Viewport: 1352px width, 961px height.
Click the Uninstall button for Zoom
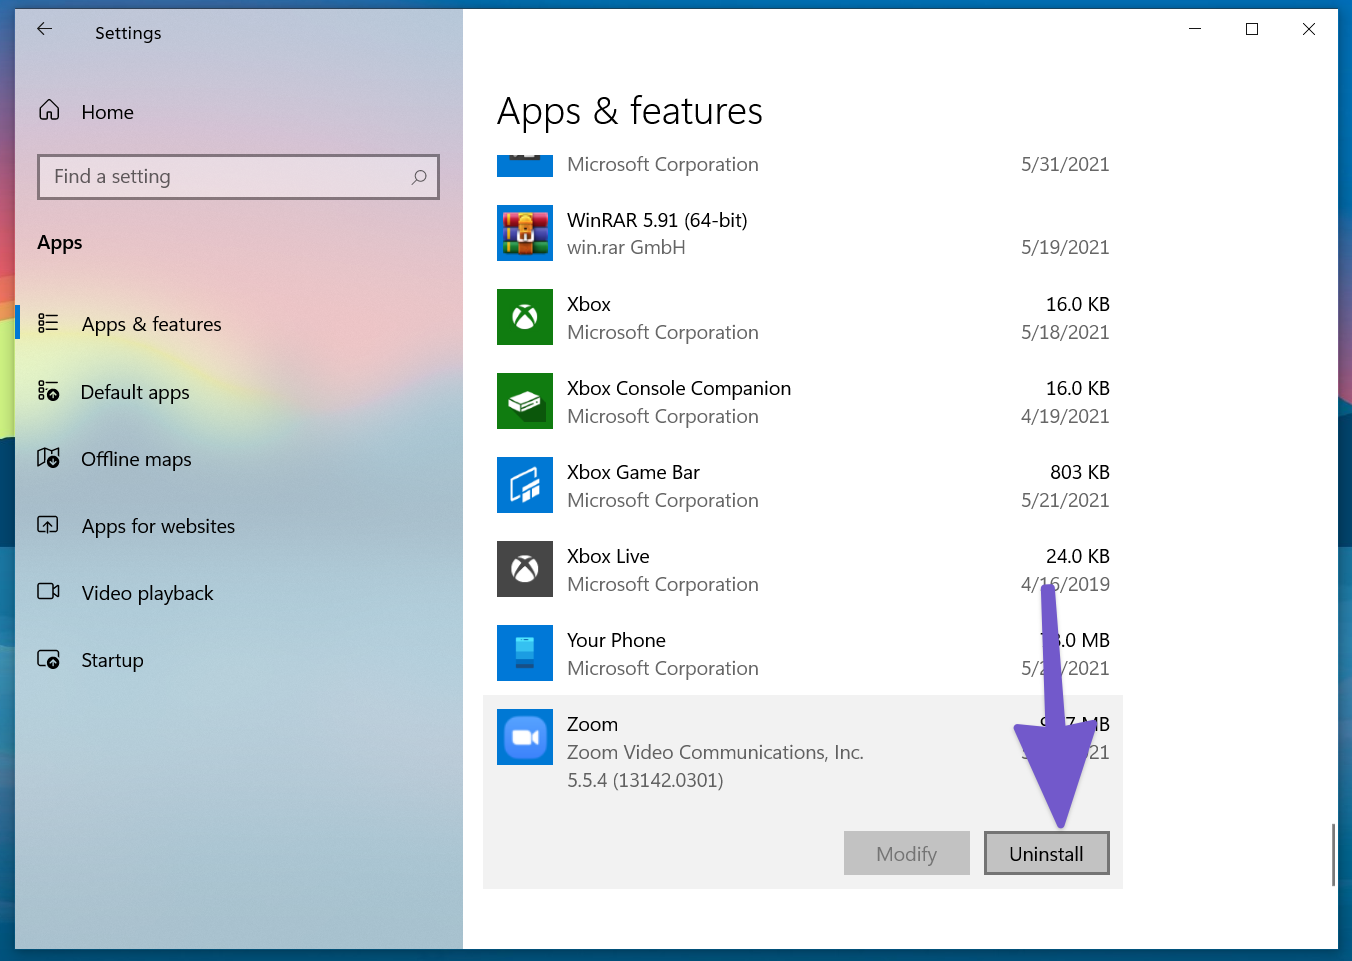tap(1047, 853)
